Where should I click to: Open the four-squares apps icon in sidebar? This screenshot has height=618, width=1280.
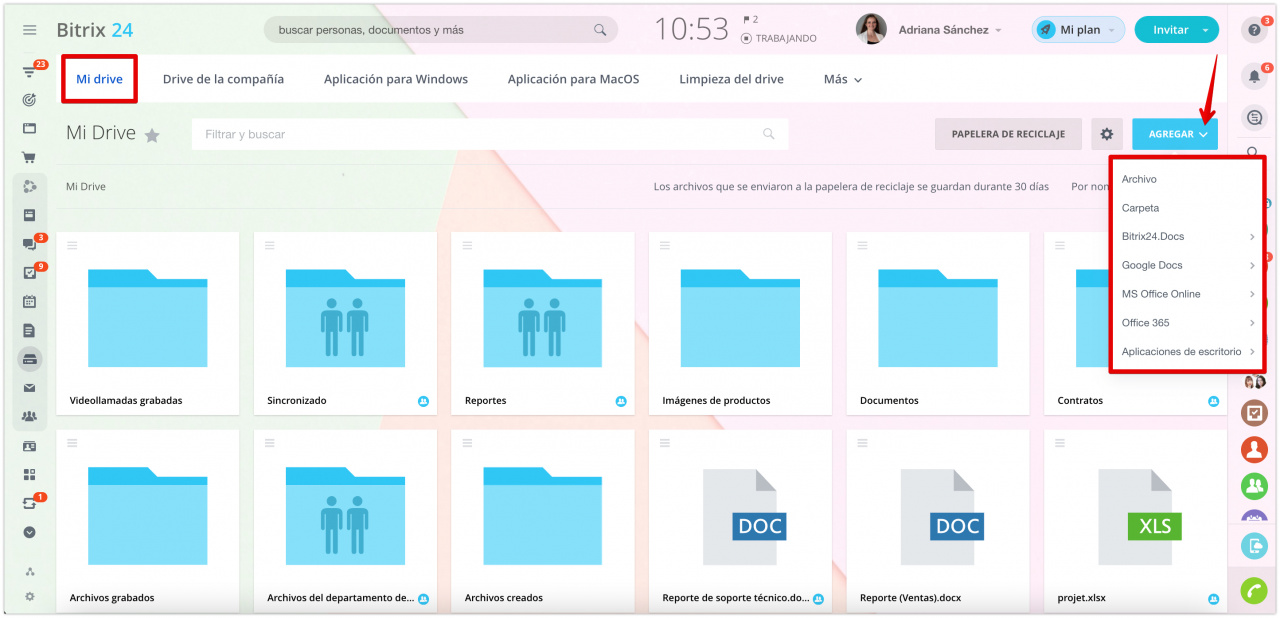click(x=30, y=474)
